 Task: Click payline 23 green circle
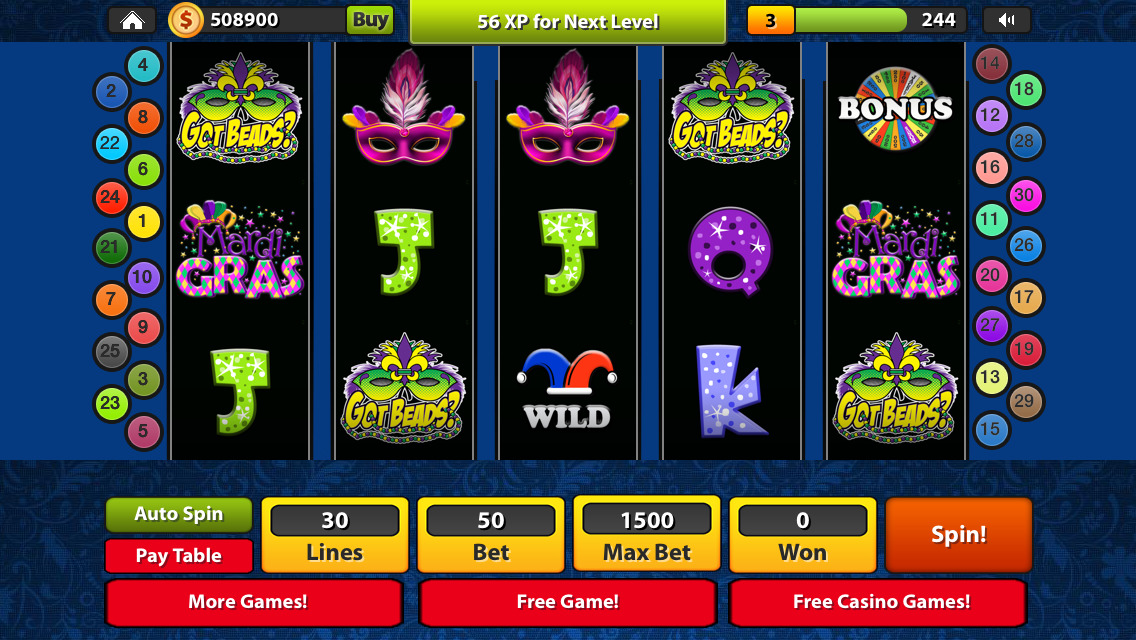pyautogui.click(x=110, y=403)
